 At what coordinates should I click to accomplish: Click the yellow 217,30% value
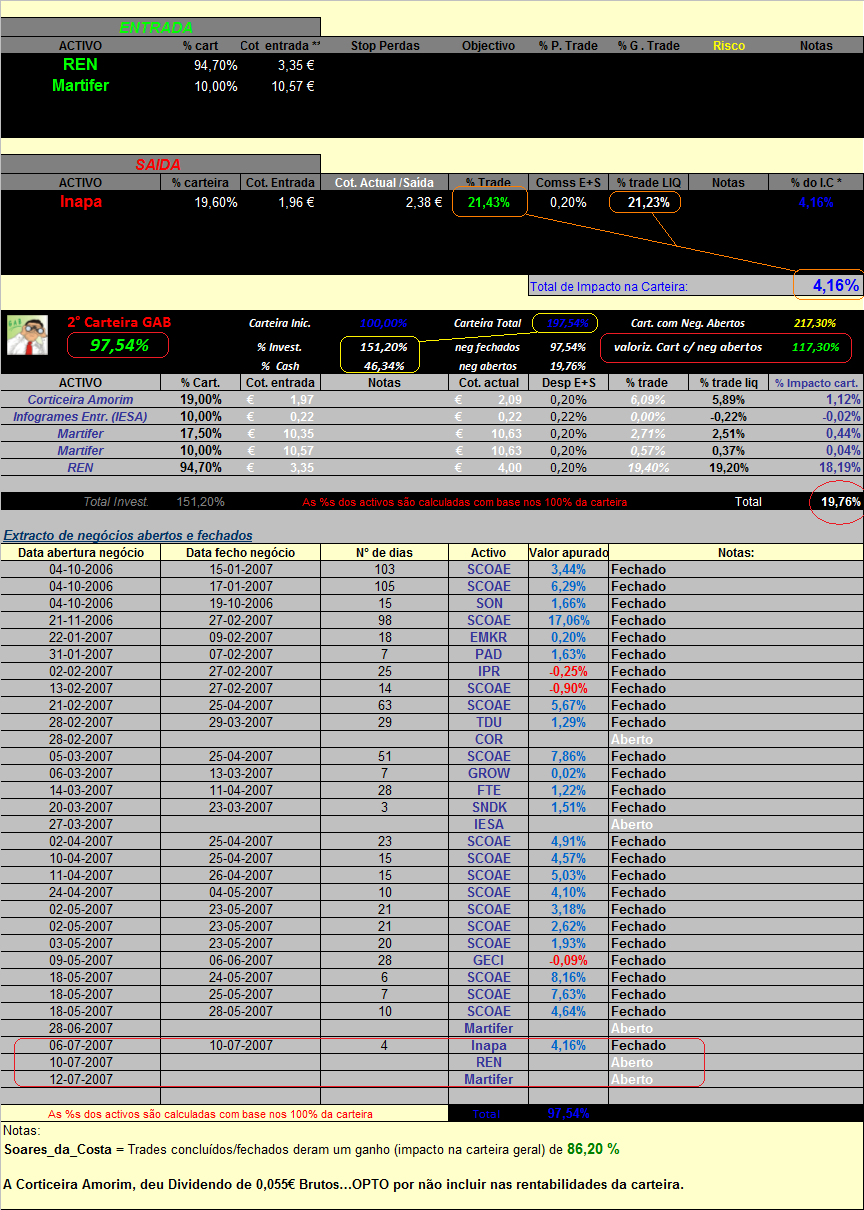pos(814,323)
